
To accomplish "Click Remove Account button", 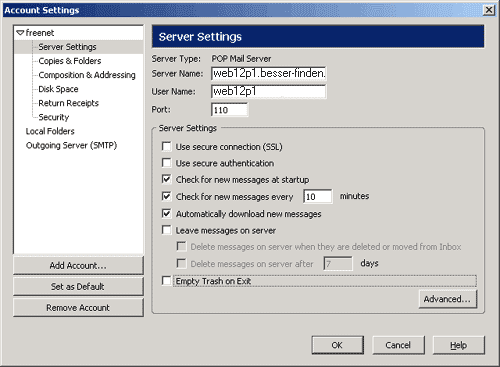I will 78,307.
